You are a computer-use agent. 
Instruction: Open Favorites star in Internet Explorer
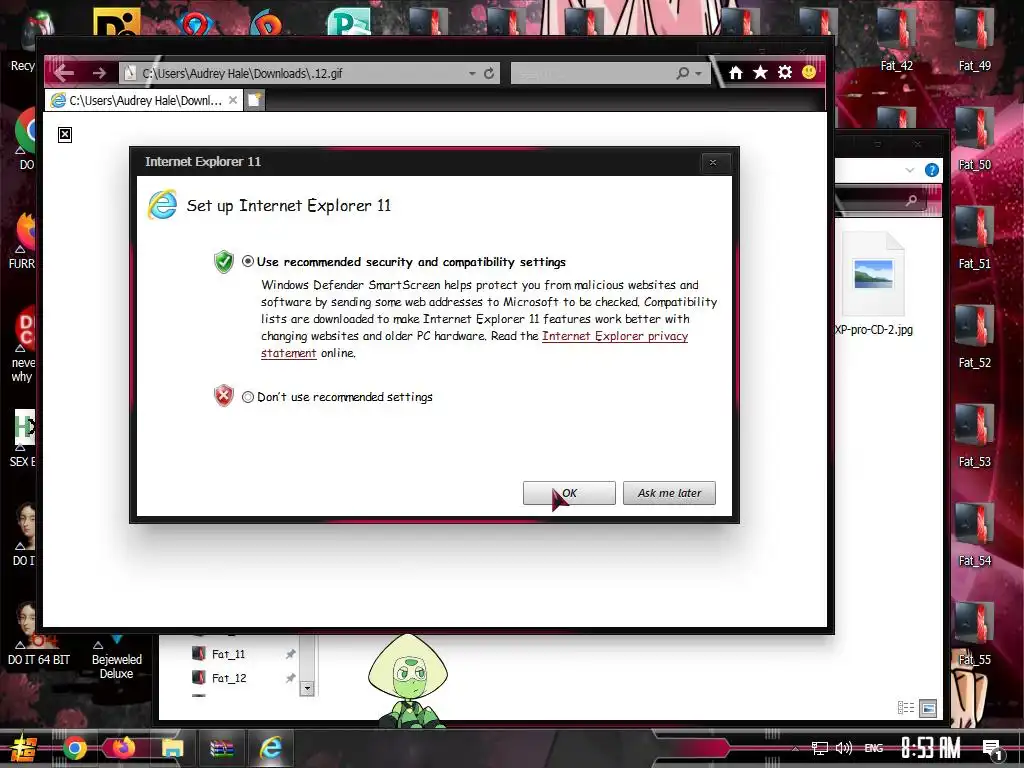coord(760,72)
